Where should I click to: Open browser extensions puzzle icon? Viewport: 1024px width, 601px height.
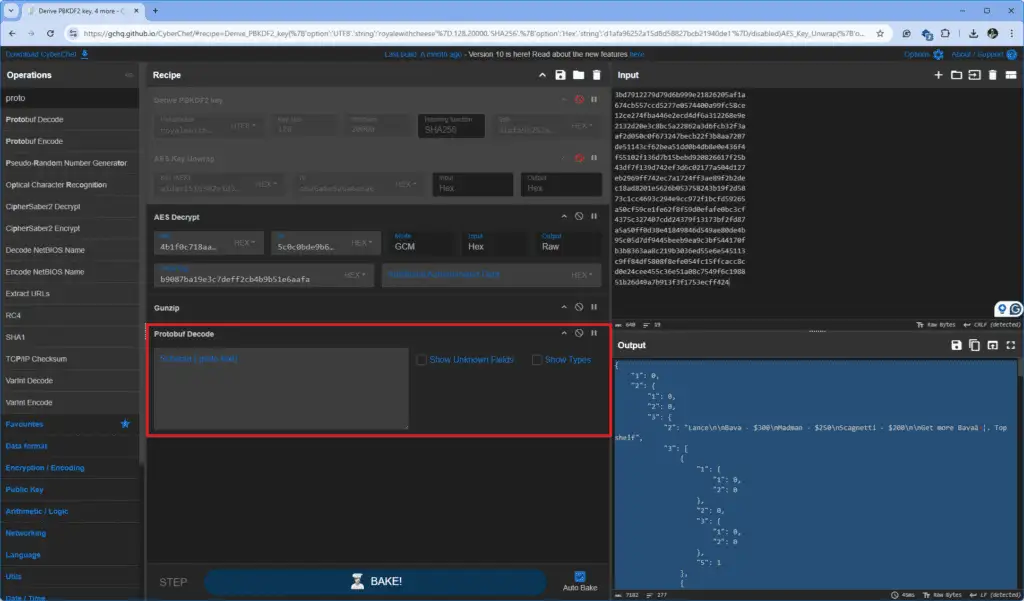[x=945, y=33]
